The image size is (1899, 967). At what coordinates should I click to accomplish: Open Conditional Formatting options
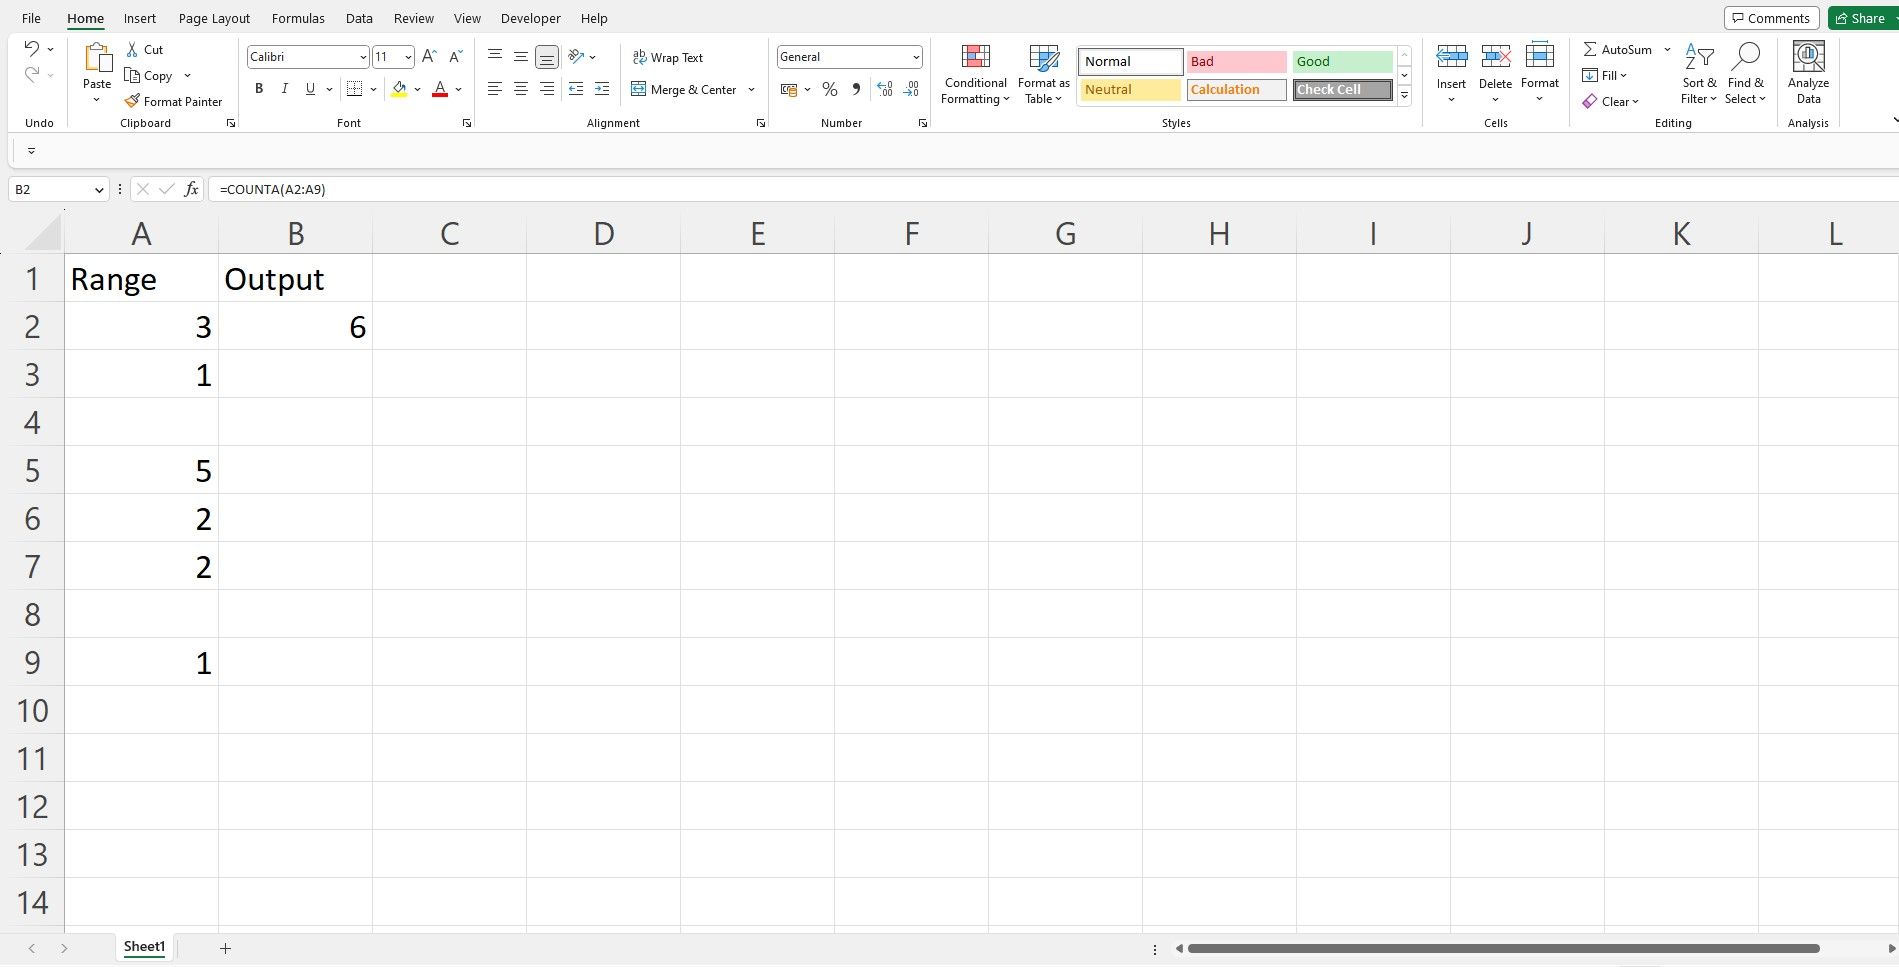click(x=974, y=75)
